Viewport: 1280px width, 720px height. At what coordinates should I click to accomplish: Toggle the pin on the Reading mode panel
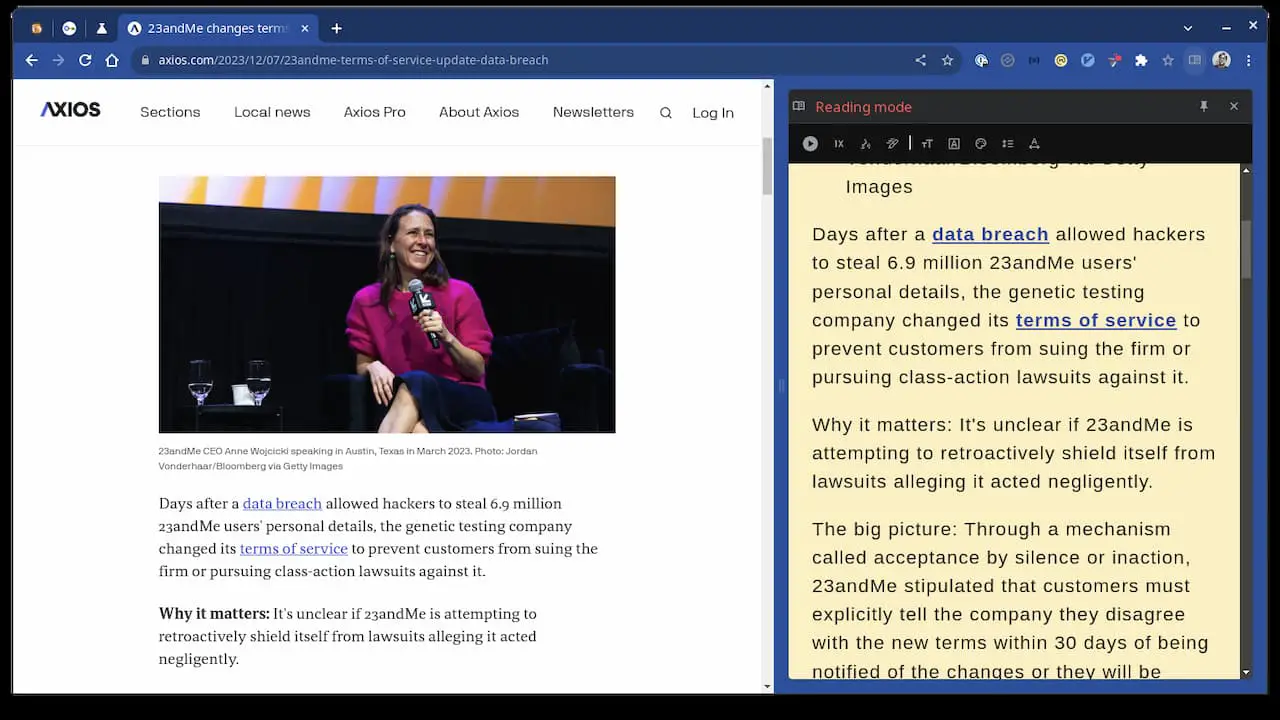point(1204,106)
